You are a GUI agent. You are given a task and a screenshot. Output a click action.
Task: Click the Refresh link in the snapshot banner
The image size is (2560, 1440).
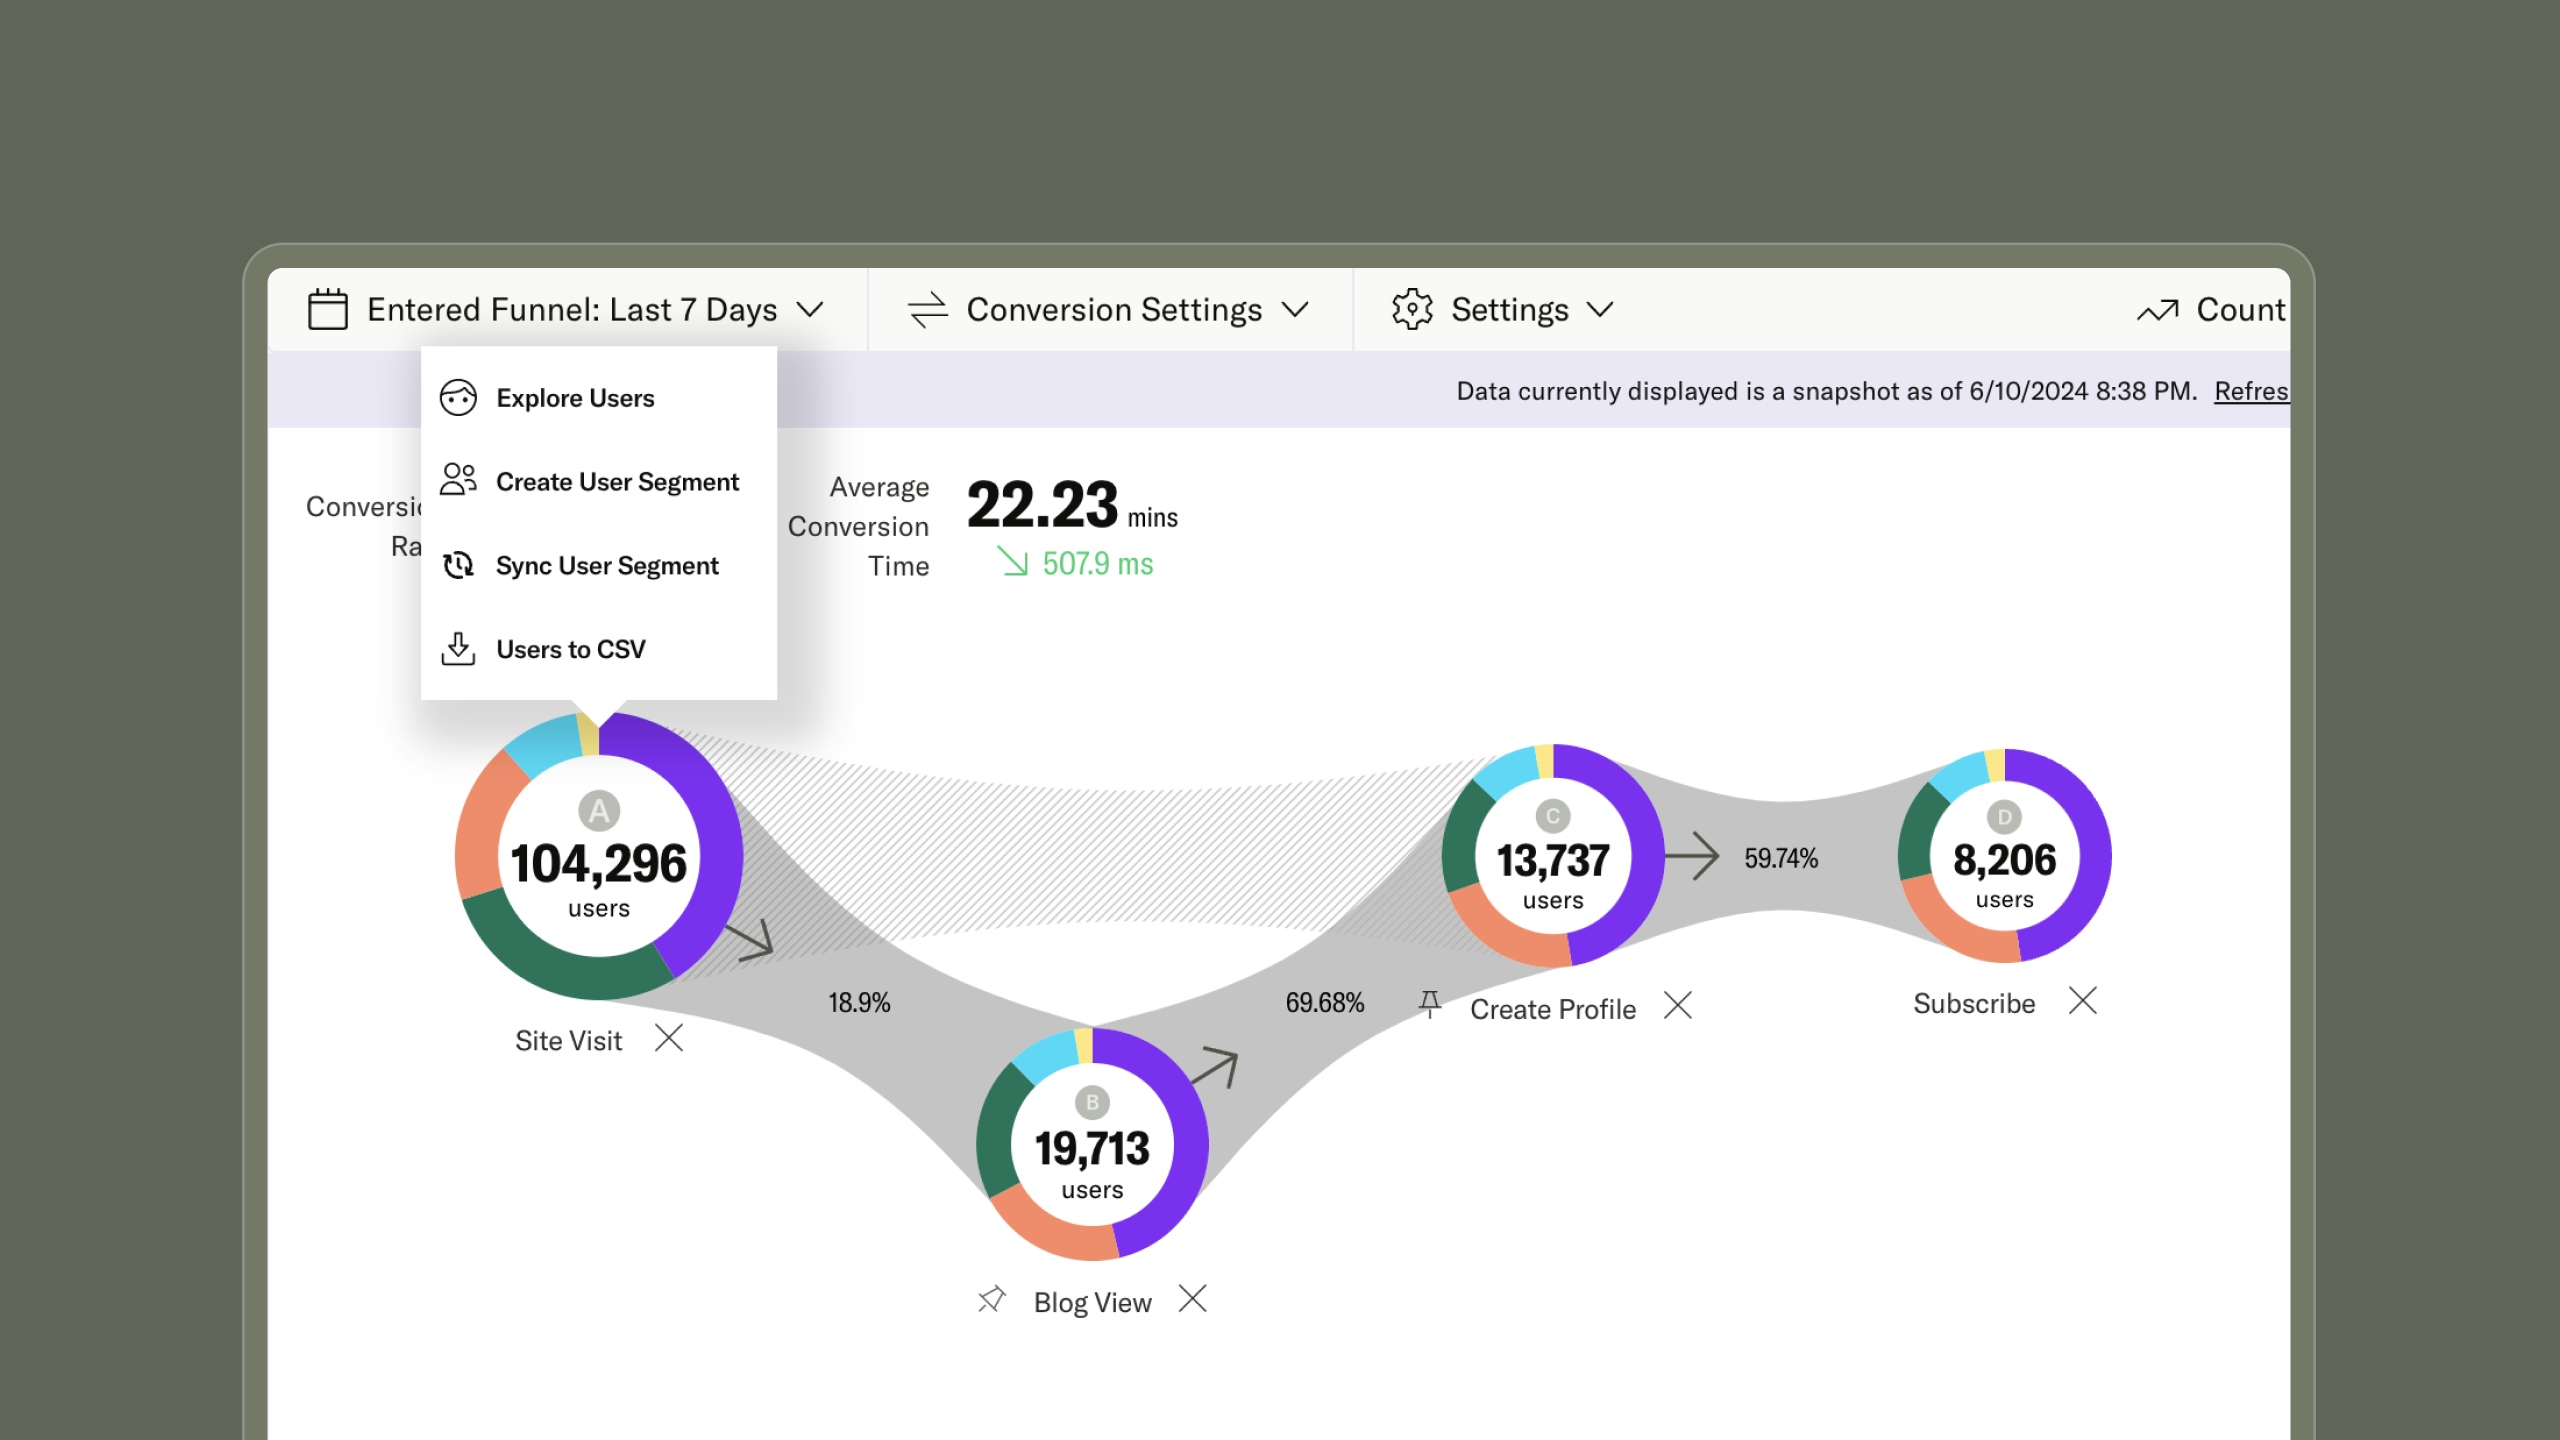[2252, 391]
